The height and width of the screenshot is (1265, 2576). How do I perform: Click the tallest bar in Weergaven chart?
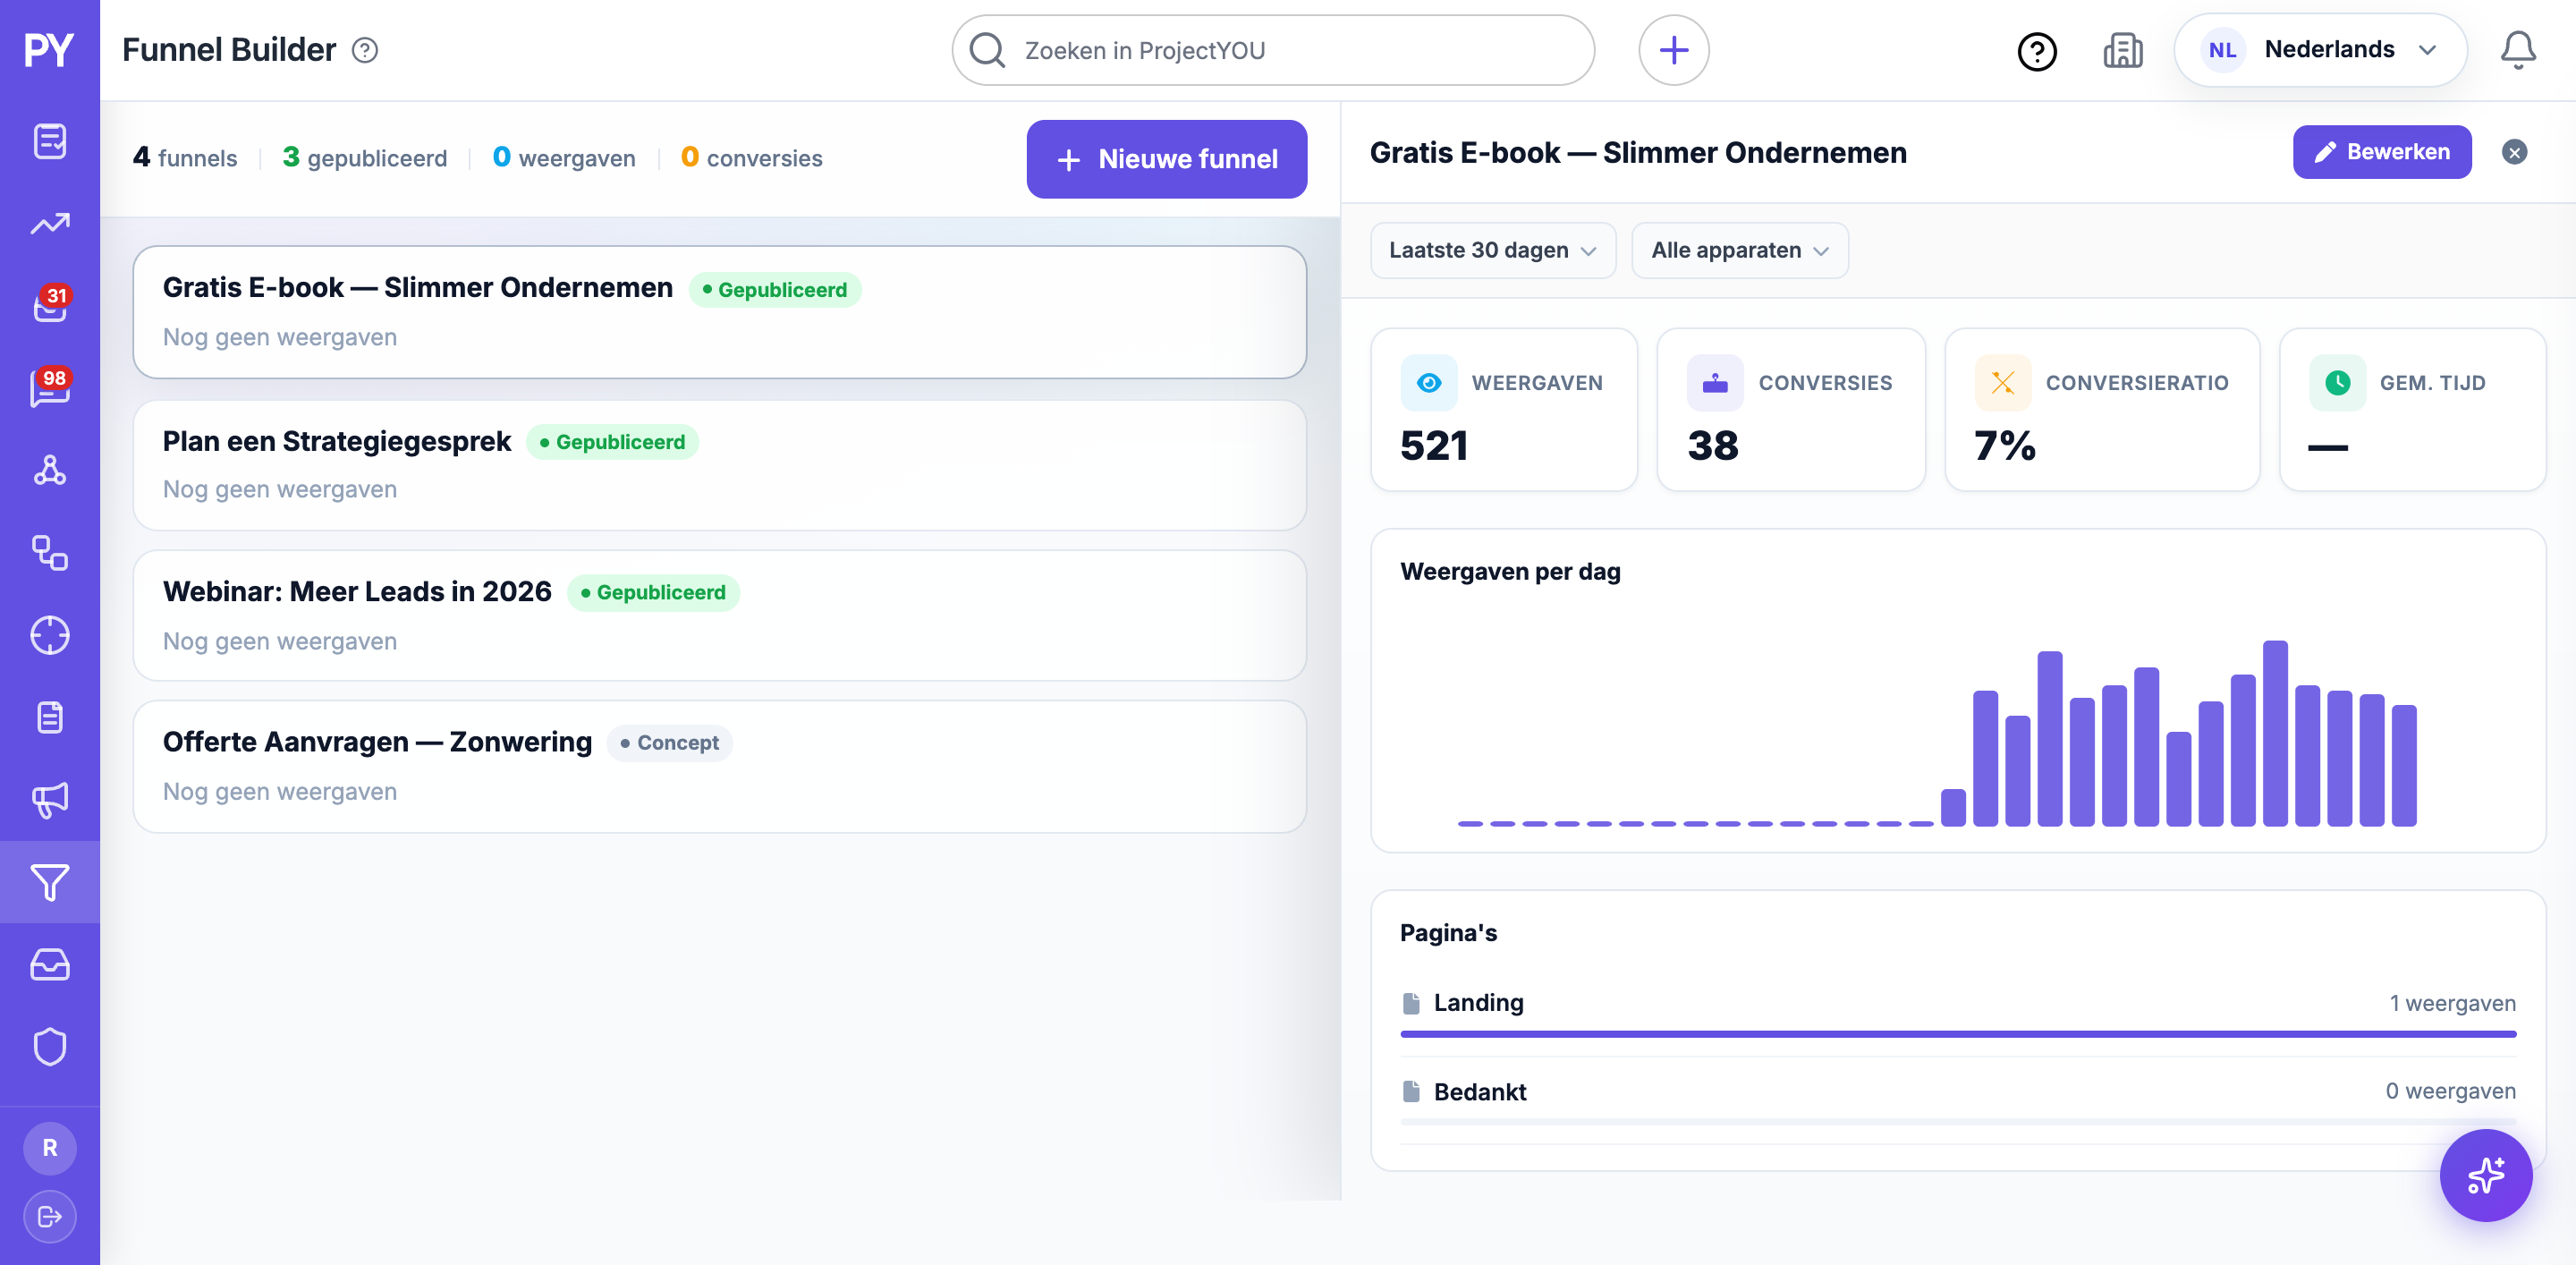click(x=2275, y=733)
